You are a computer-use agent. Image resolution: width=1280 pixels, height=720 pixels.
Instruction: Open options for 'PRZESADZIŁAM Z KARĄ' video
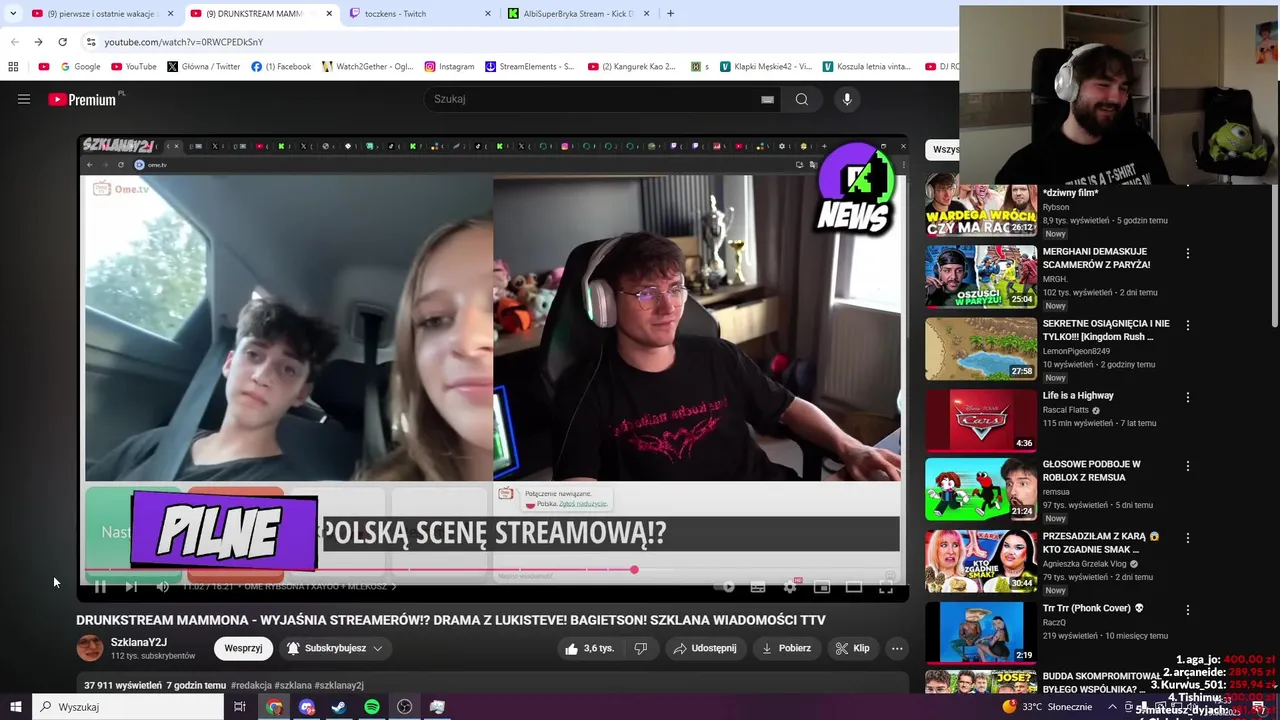[1187, 539]
